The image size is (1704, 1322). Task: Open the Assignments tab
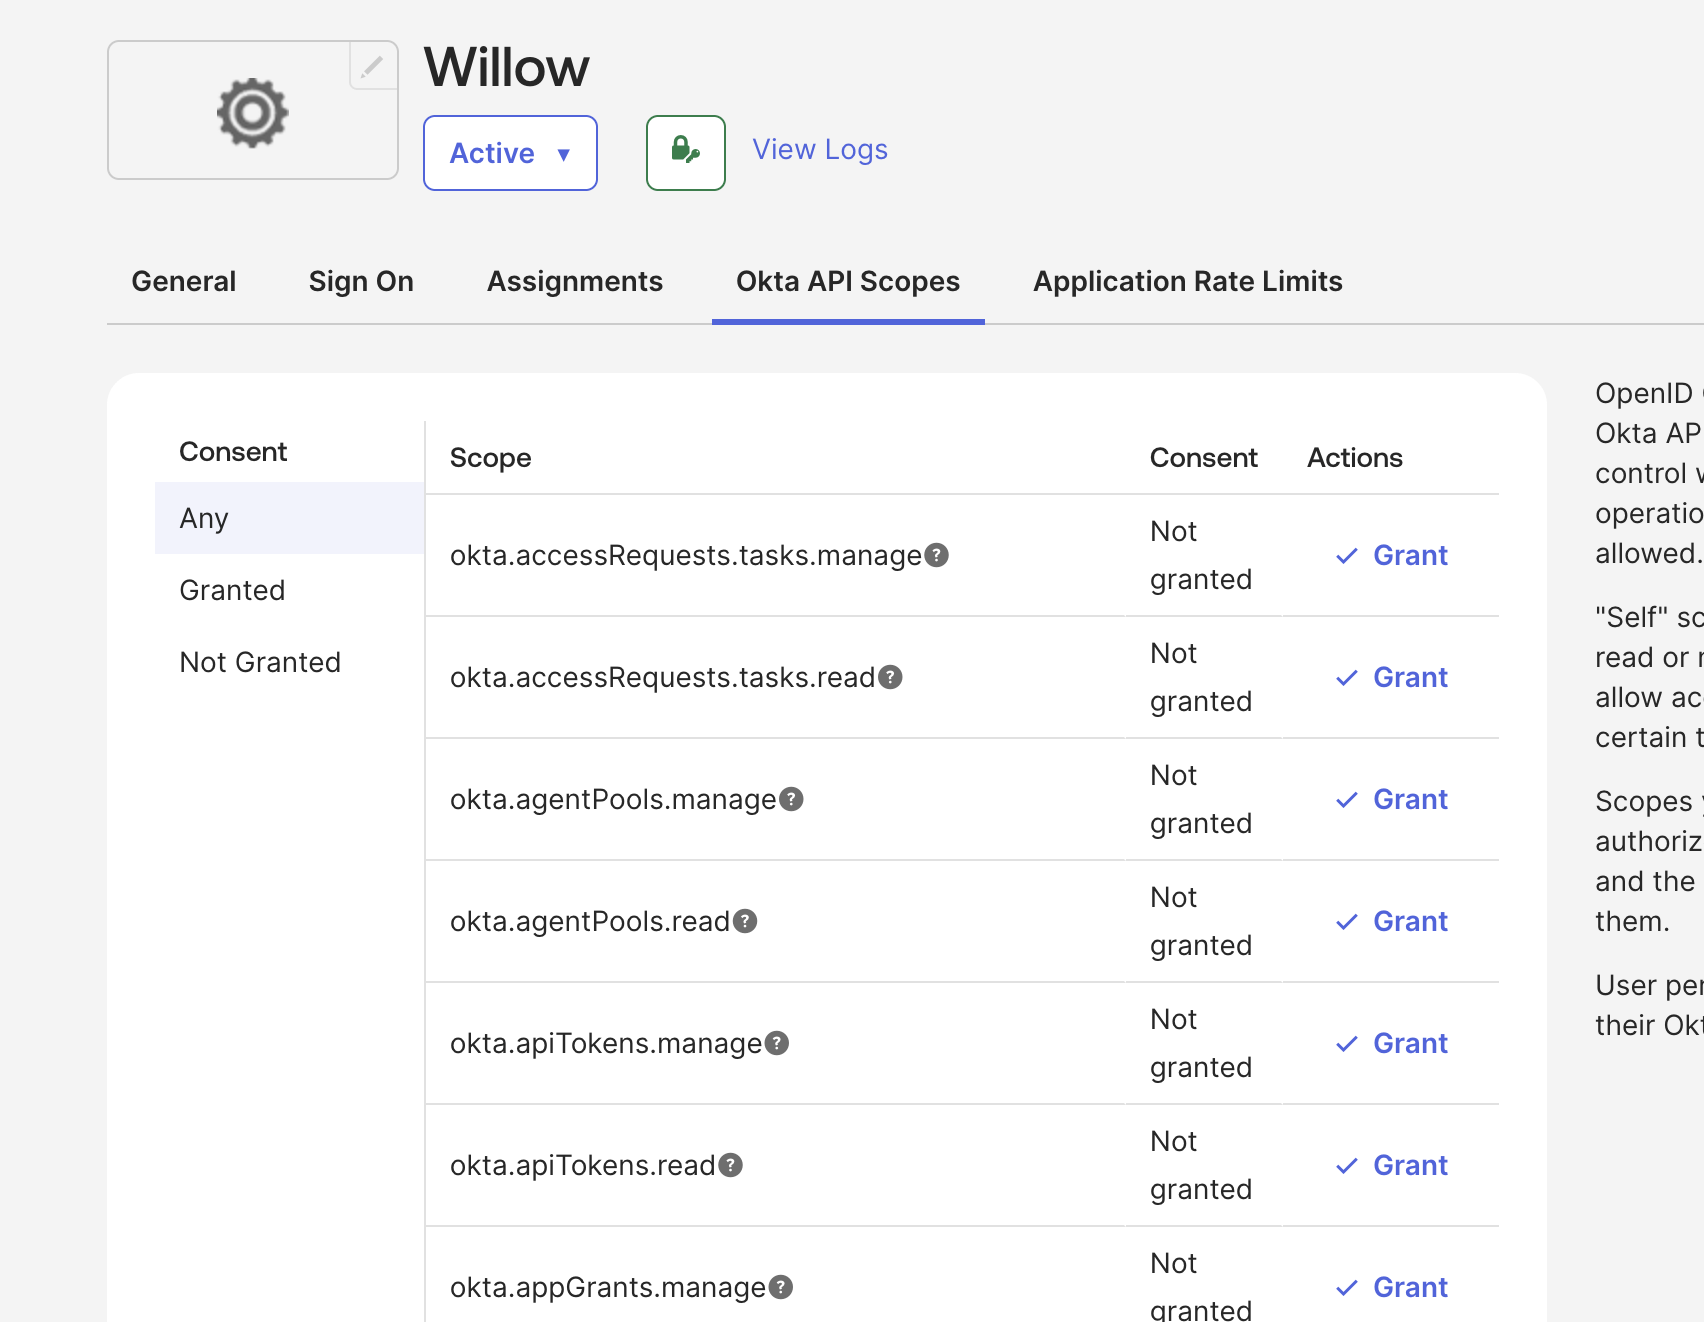pyautogui.click(x=575, y=282)
